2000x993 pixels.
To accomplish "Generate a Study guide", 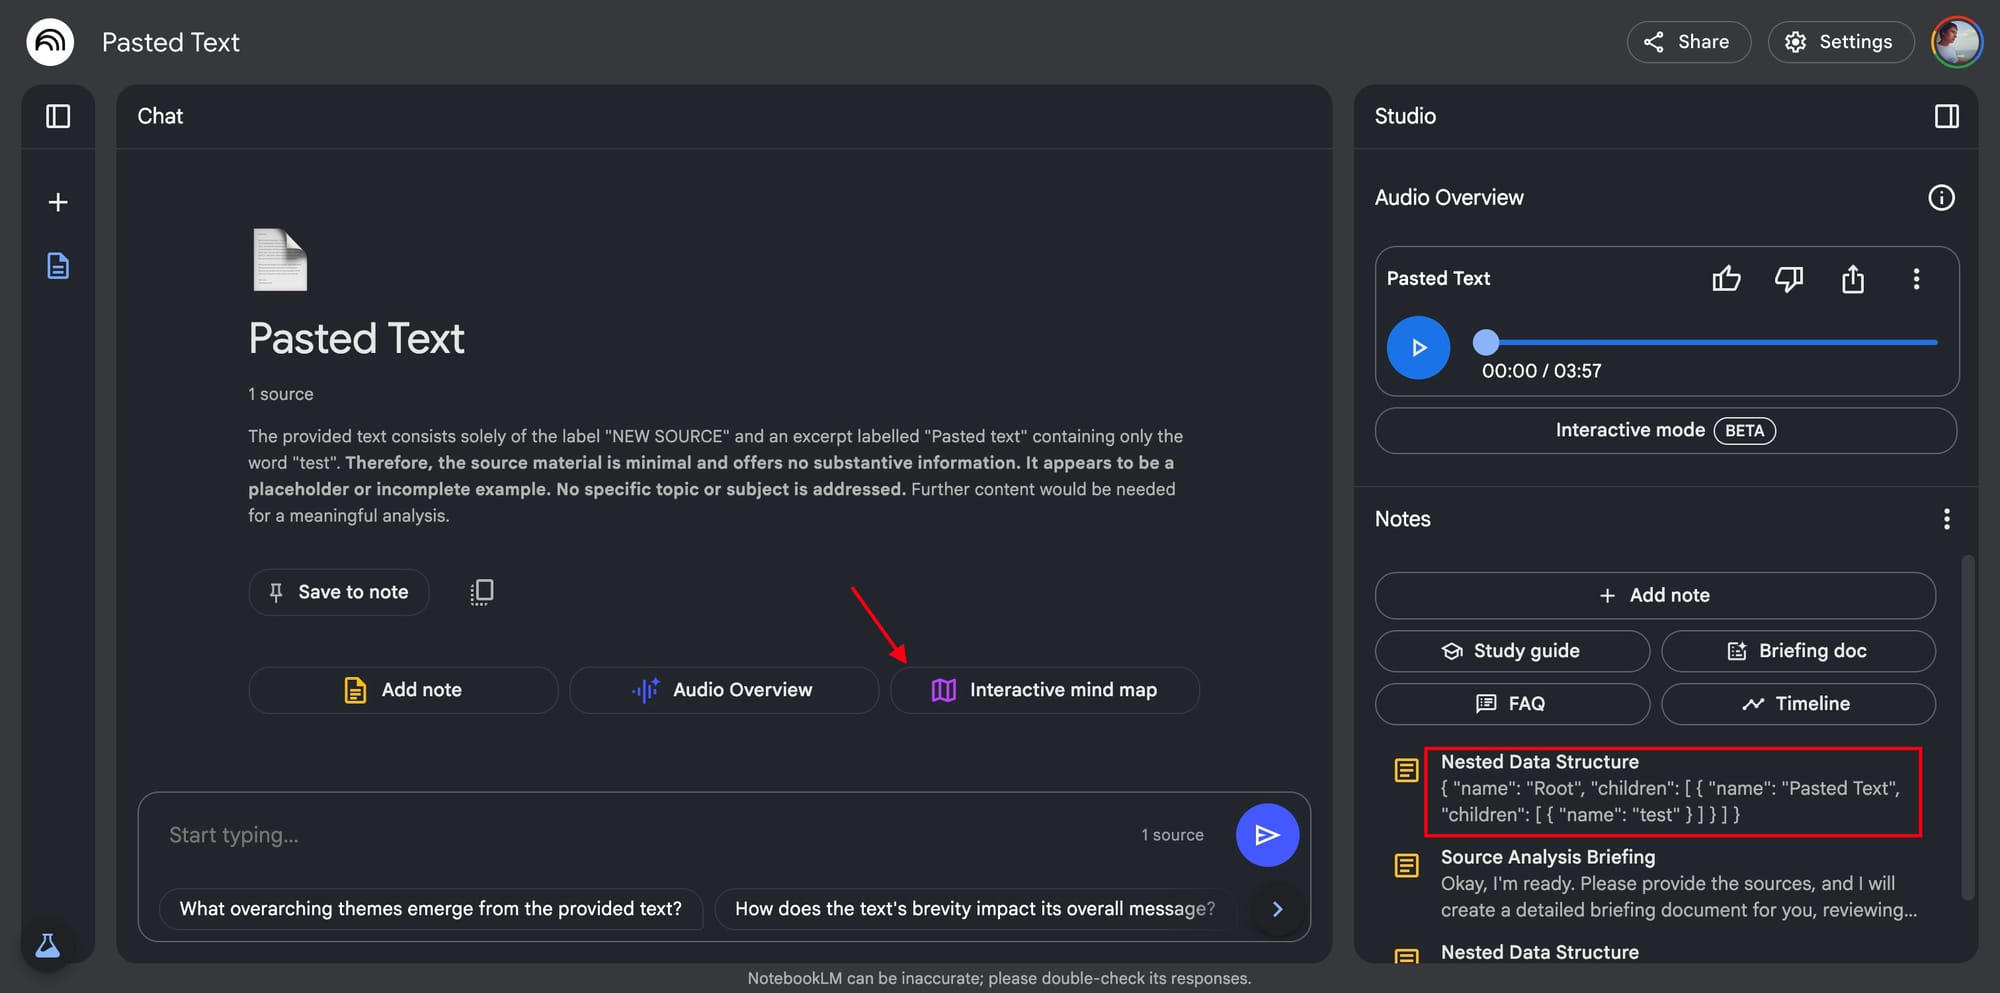I will 1512,651.
